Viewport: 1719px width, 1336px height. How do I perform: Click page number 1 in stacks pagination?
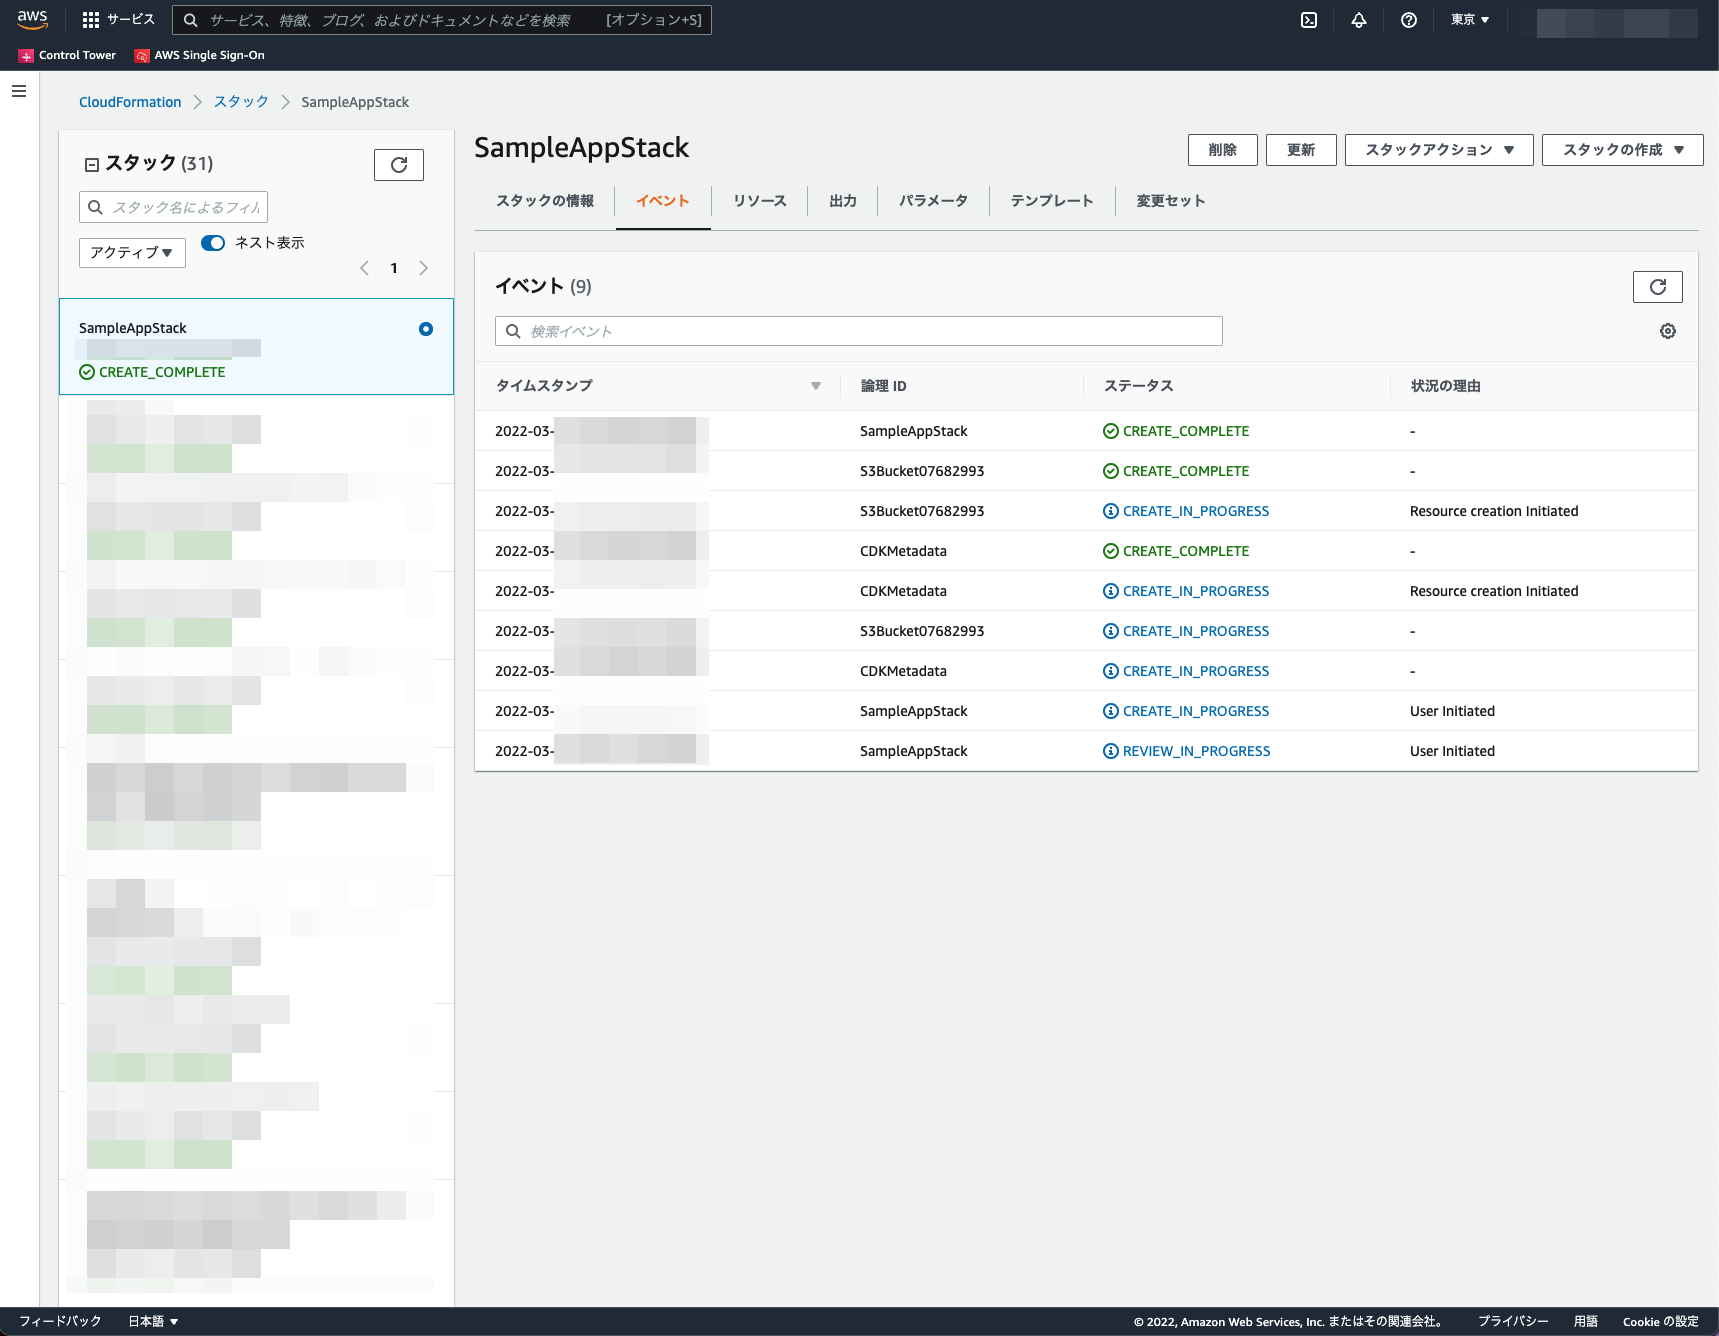click(394, 268)
